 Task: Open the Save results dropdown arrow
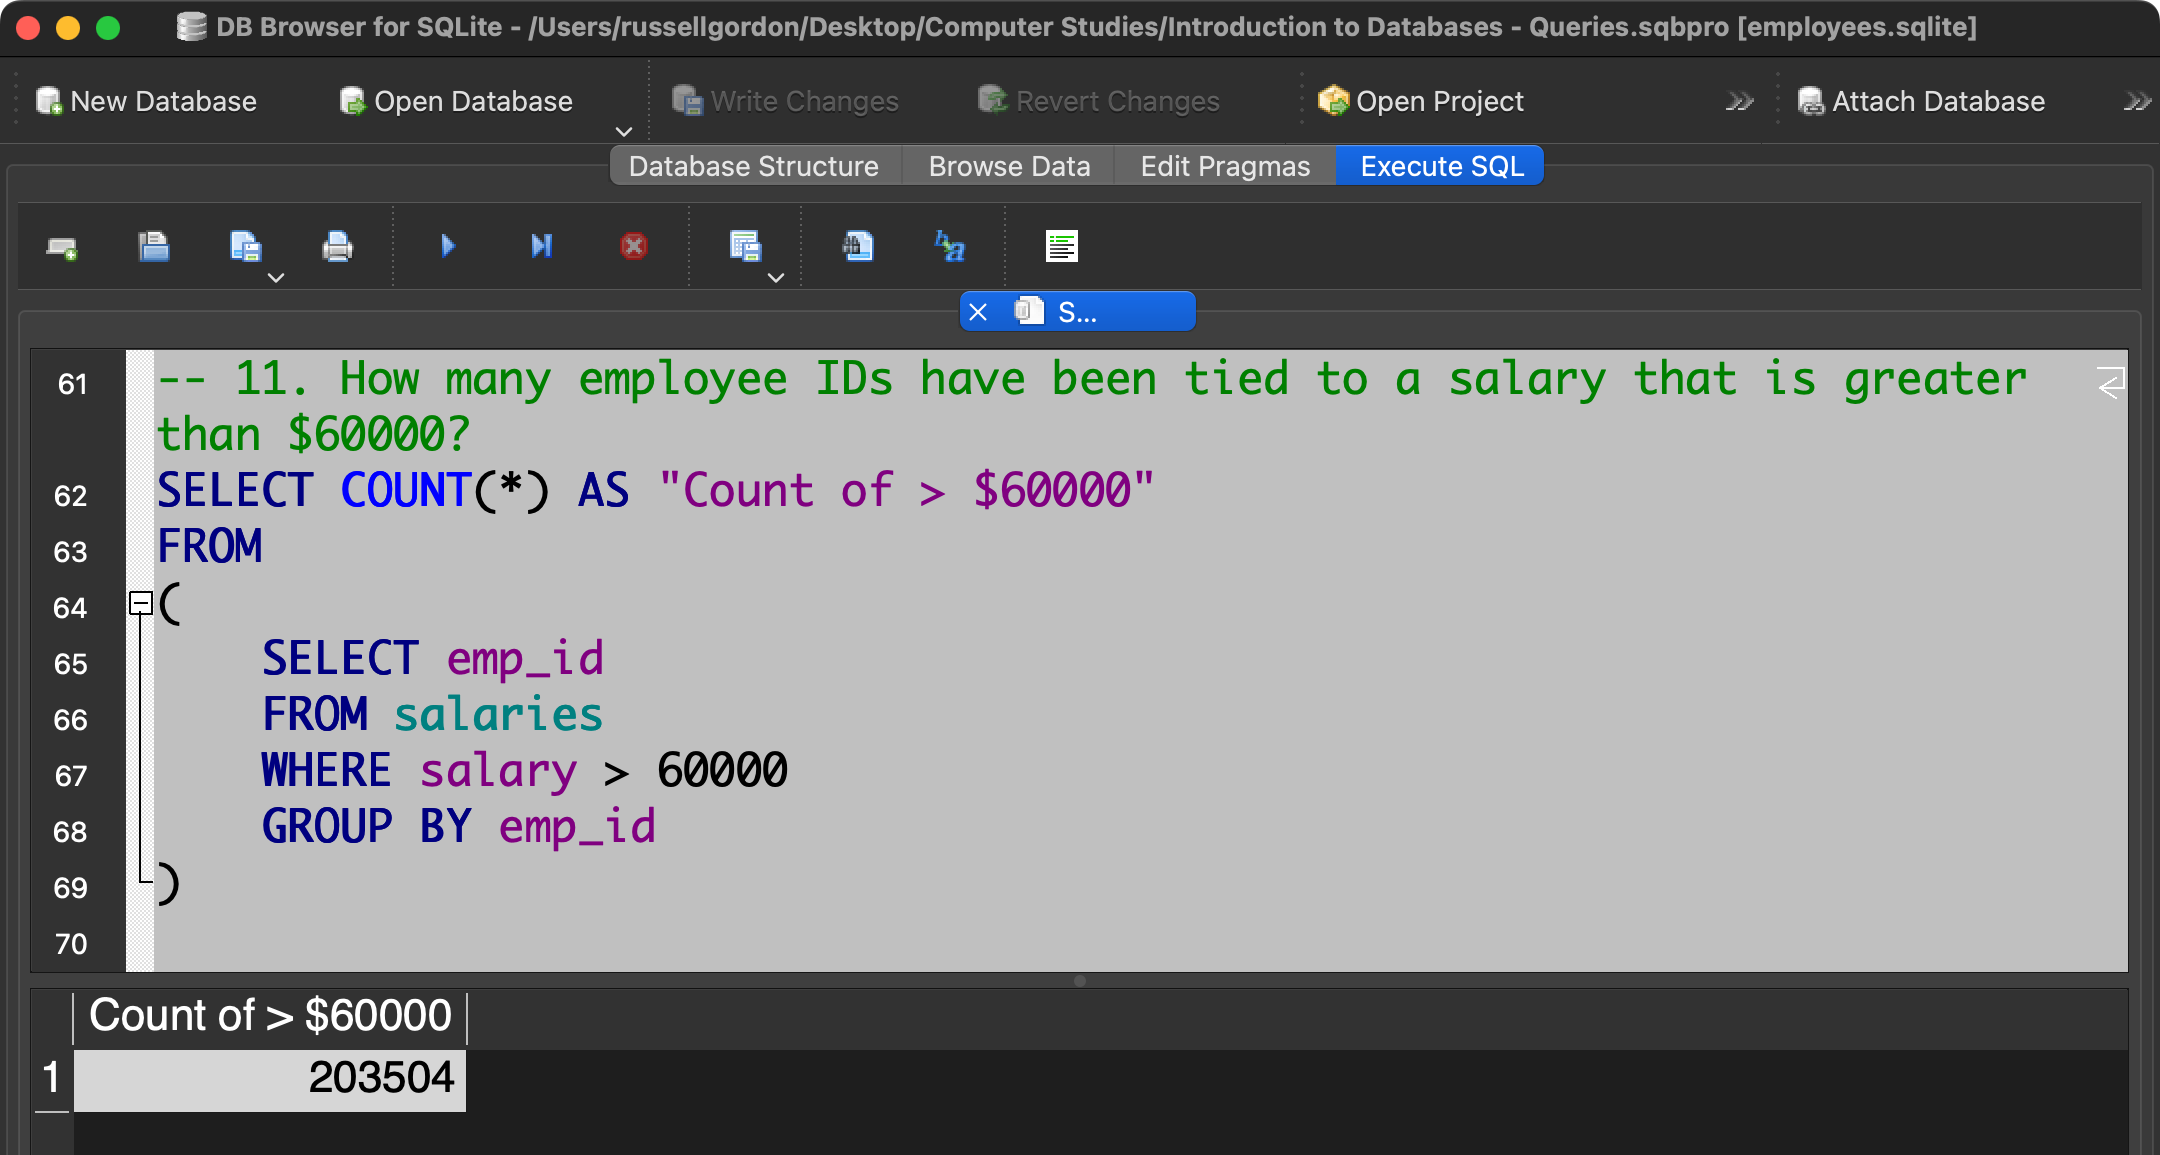click(776, 278)
